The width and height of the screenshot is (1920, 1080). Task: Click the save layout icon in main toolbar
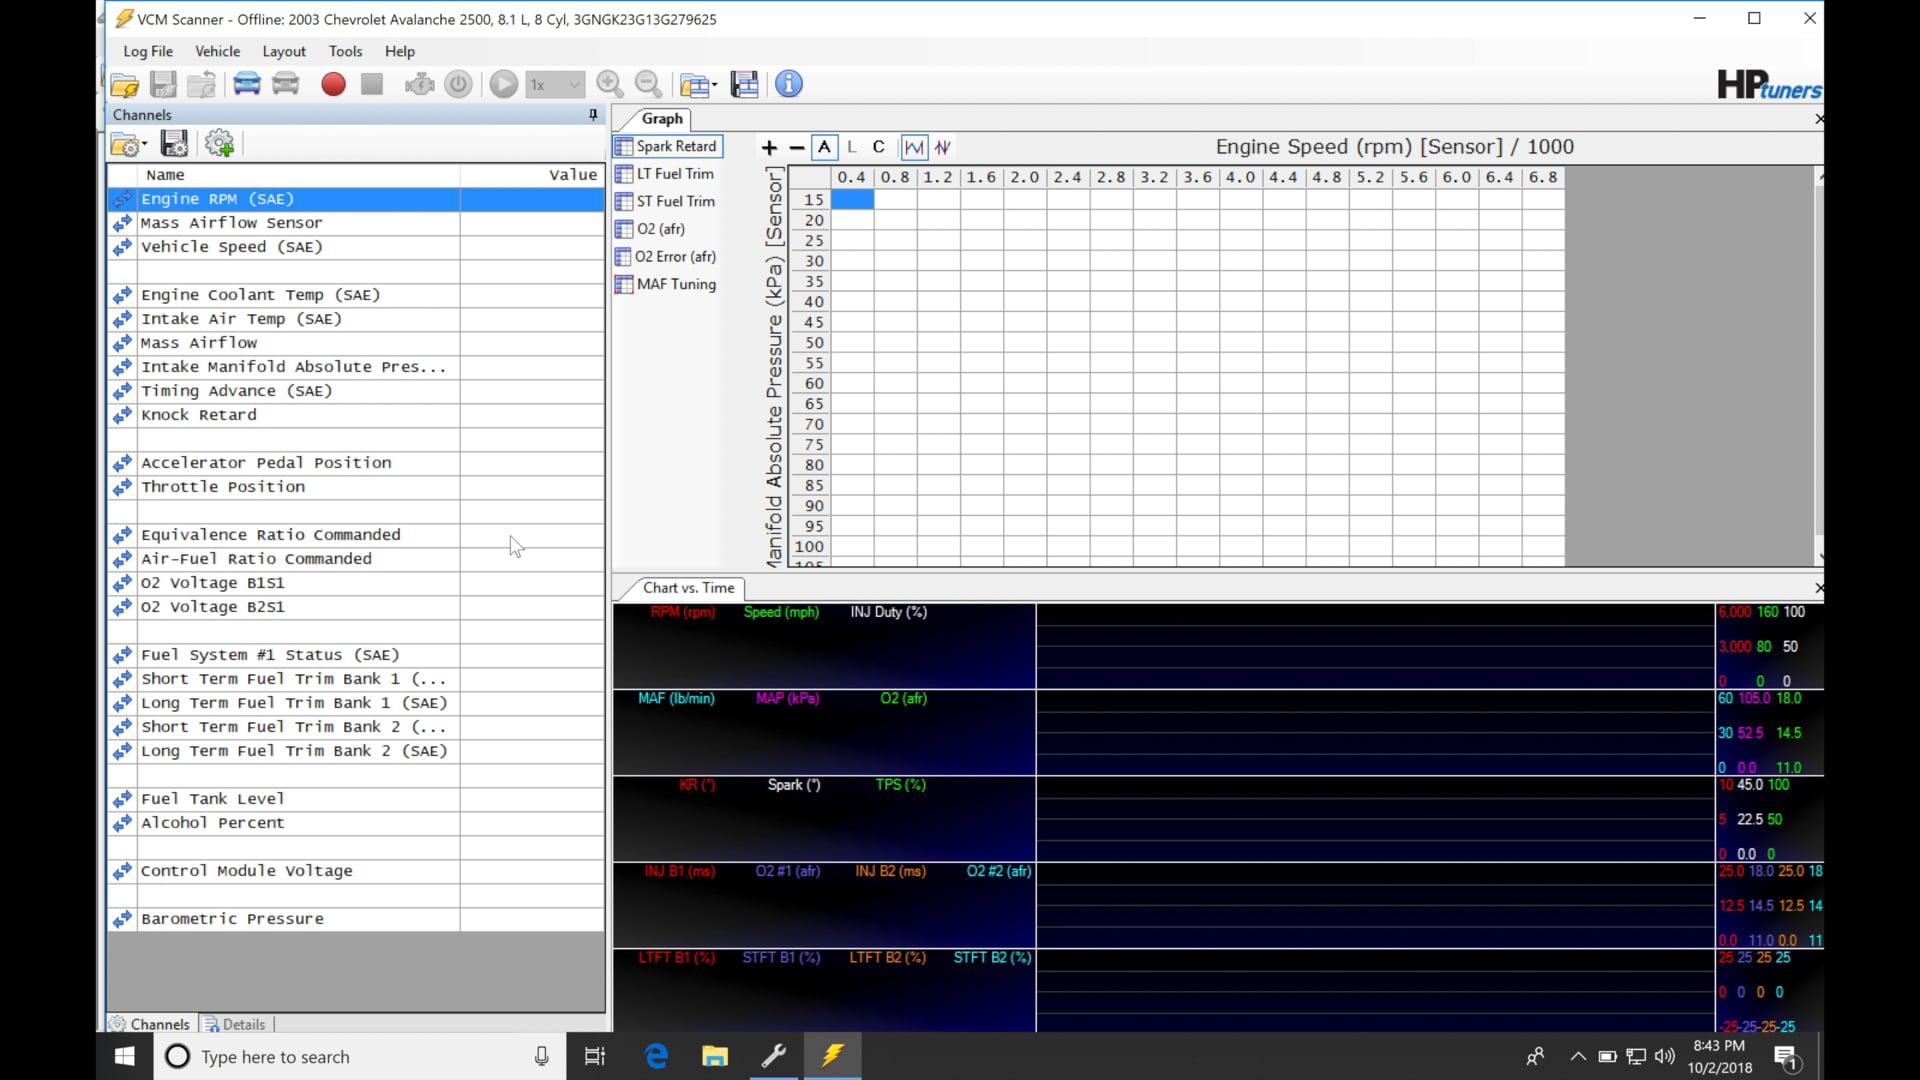click(745, 85)
